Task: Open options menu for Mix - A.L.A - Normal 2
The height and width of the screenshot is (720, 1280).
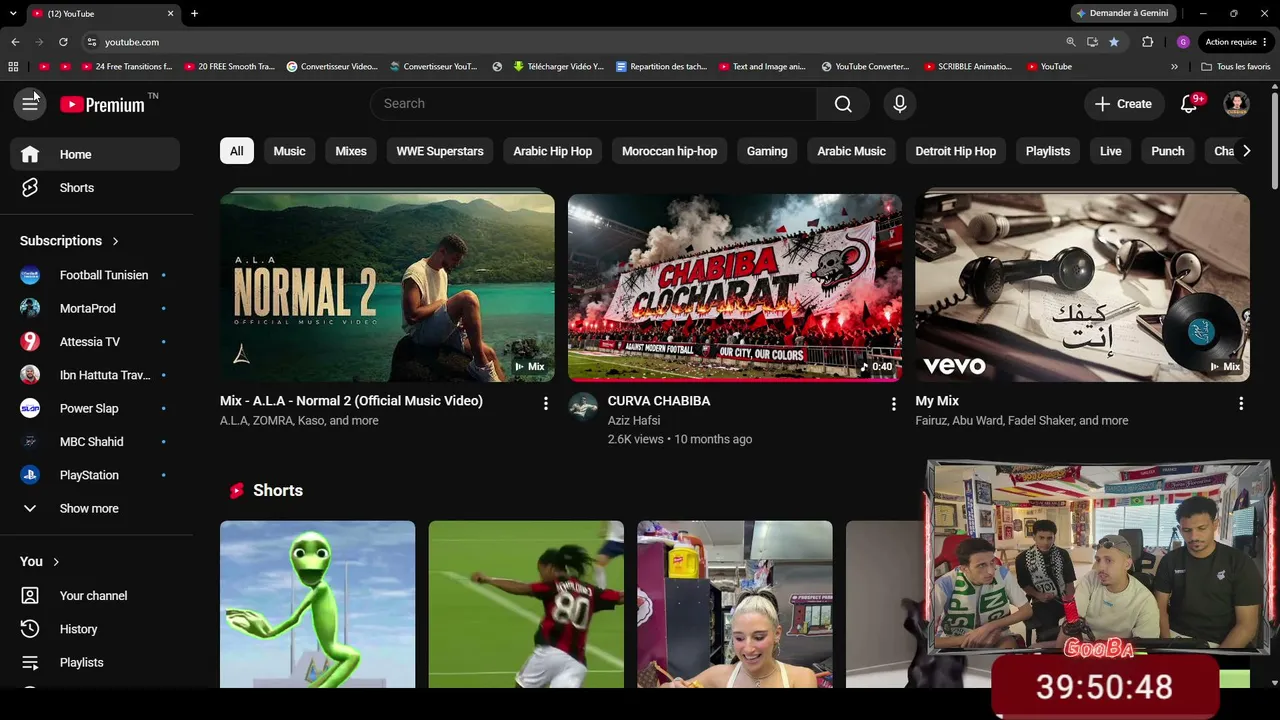Action: point(545,403)
